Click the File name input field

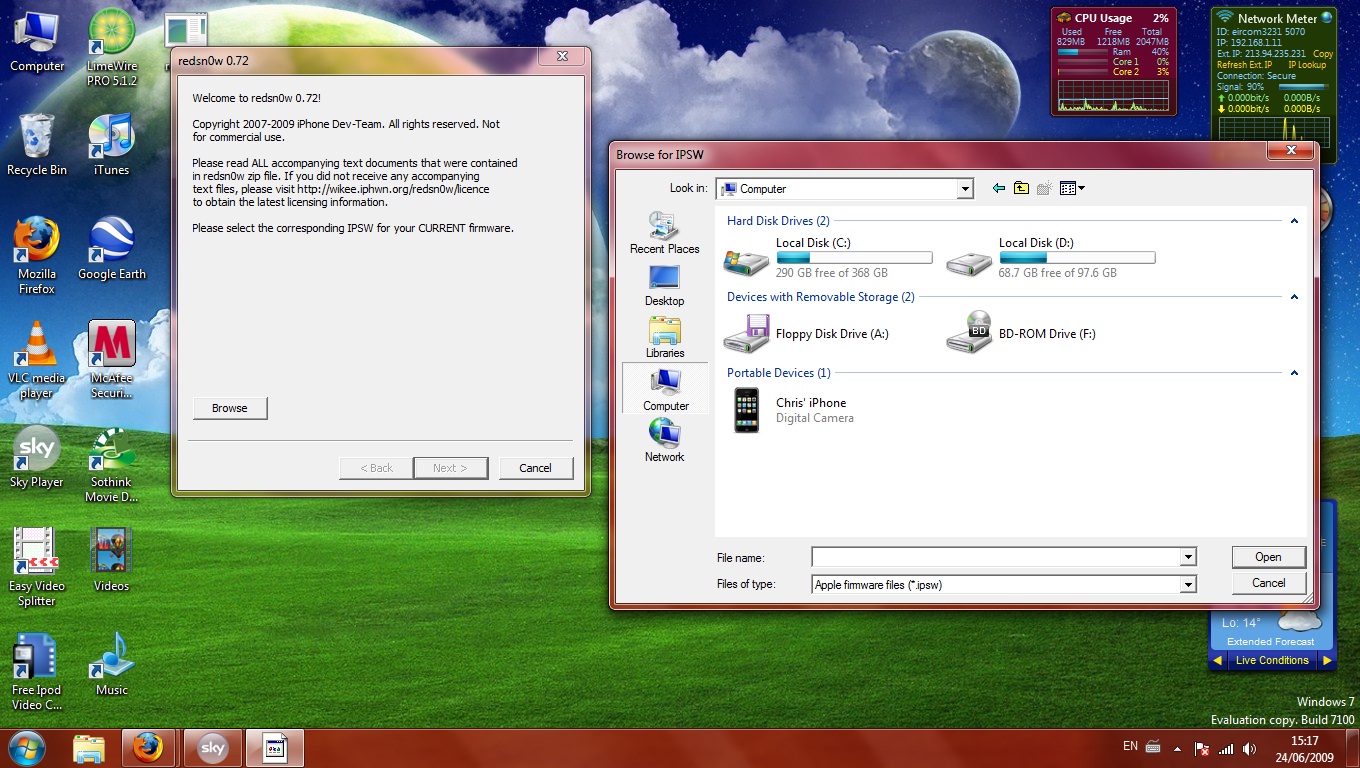coord(996,557)
